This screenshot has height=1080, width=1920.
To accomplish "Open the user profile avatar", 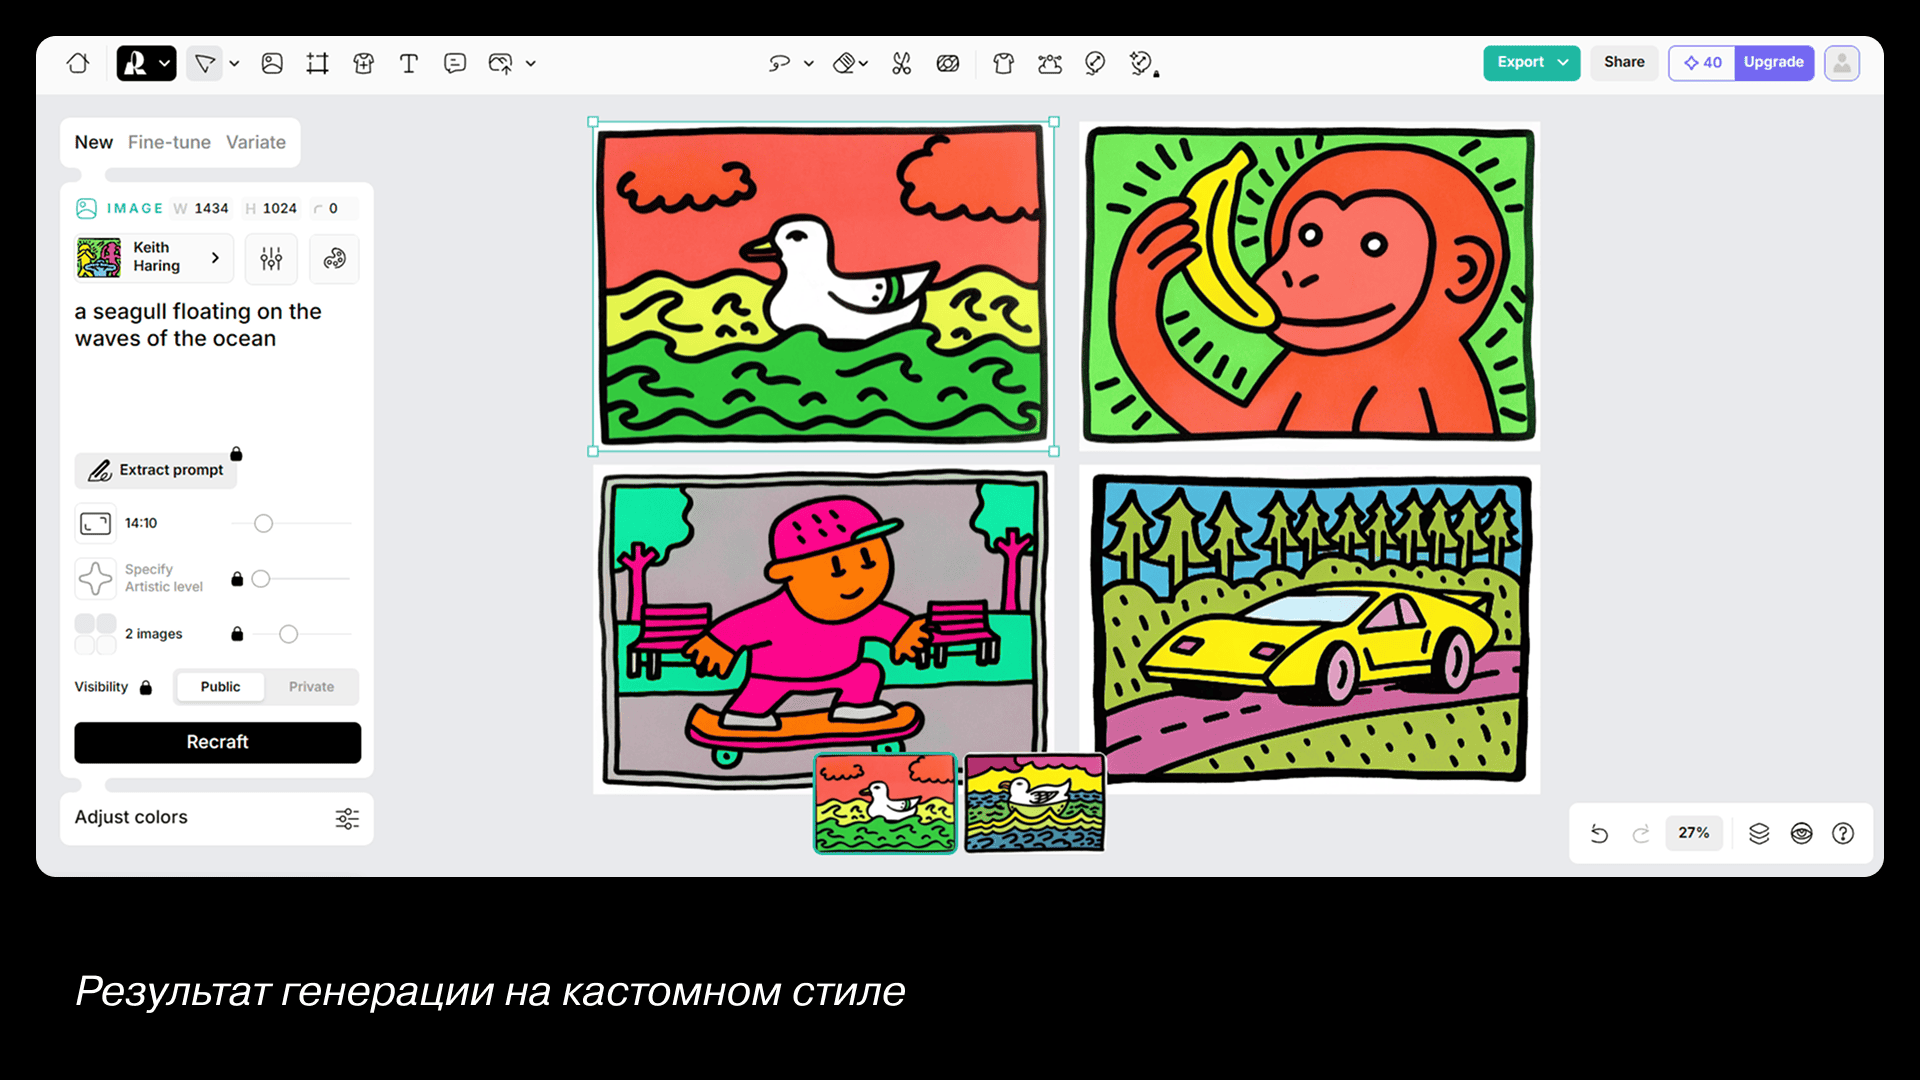I will pos(1841,62).
